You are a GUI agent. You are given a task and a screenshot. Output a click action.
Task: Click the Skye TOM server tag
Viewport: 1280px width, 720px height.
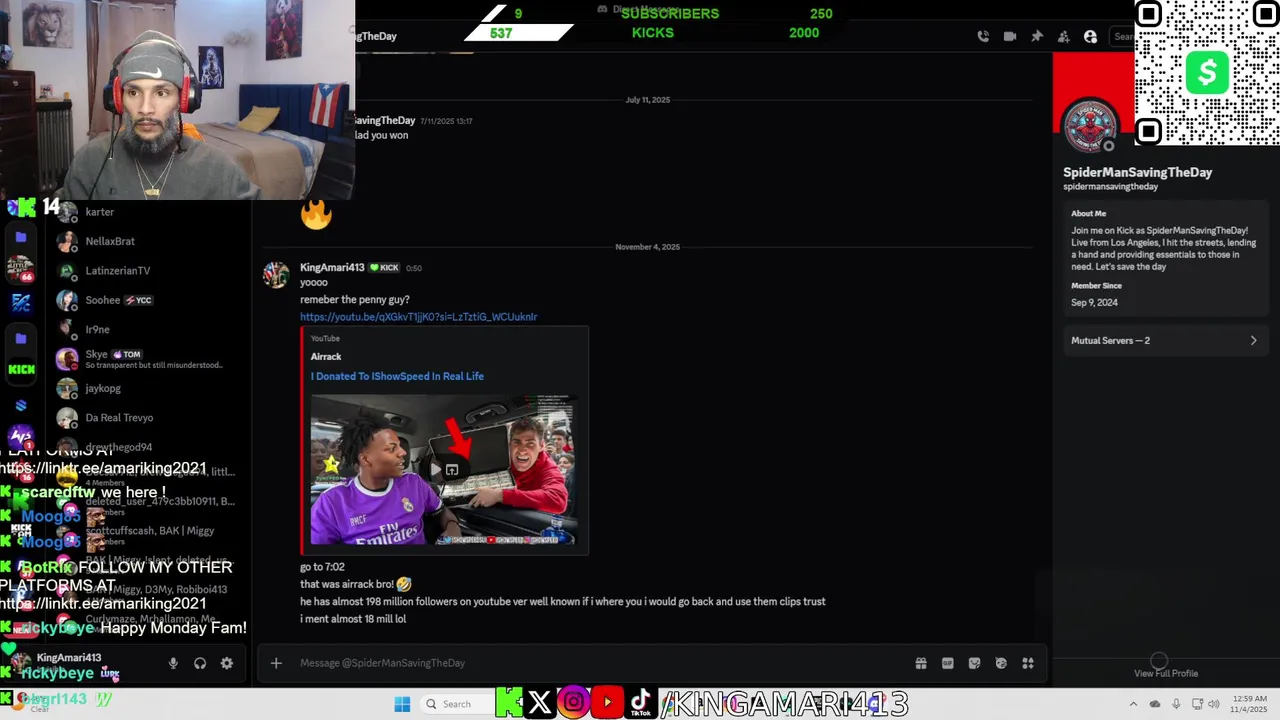tap(126, 354)
